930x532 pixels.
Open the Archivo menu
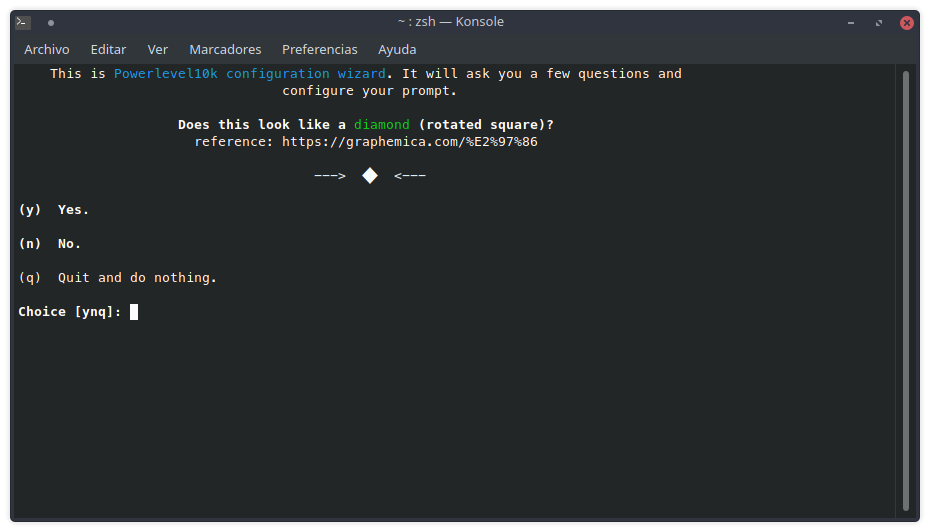click(x=46, y=49)
